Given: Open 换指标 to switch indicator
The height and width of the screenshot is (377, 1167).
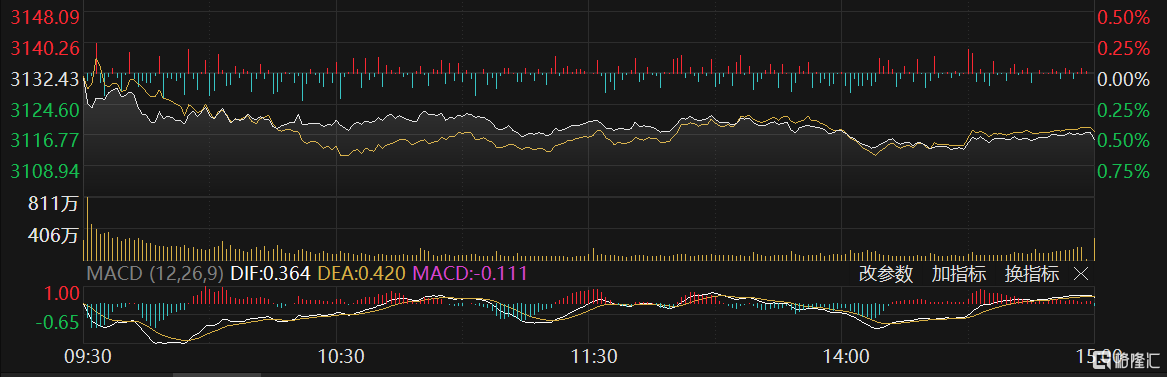Looking at the screenshot, I should 1032,274.
